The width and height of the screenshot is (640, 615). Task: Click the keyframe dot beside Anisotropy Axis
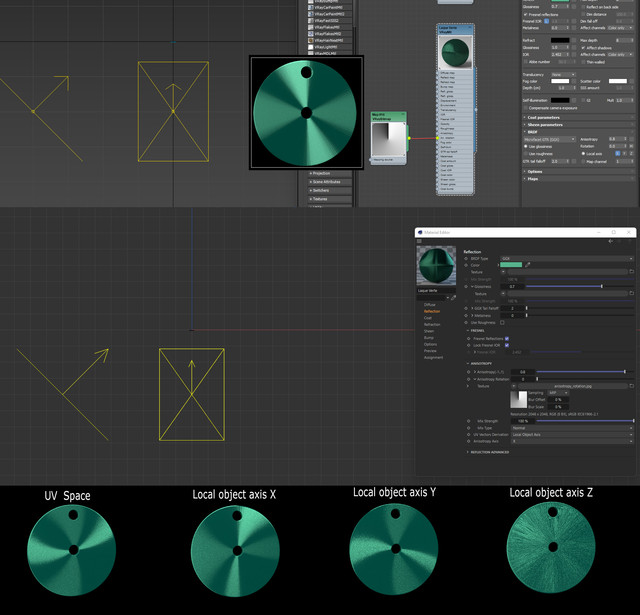point(469,441)
